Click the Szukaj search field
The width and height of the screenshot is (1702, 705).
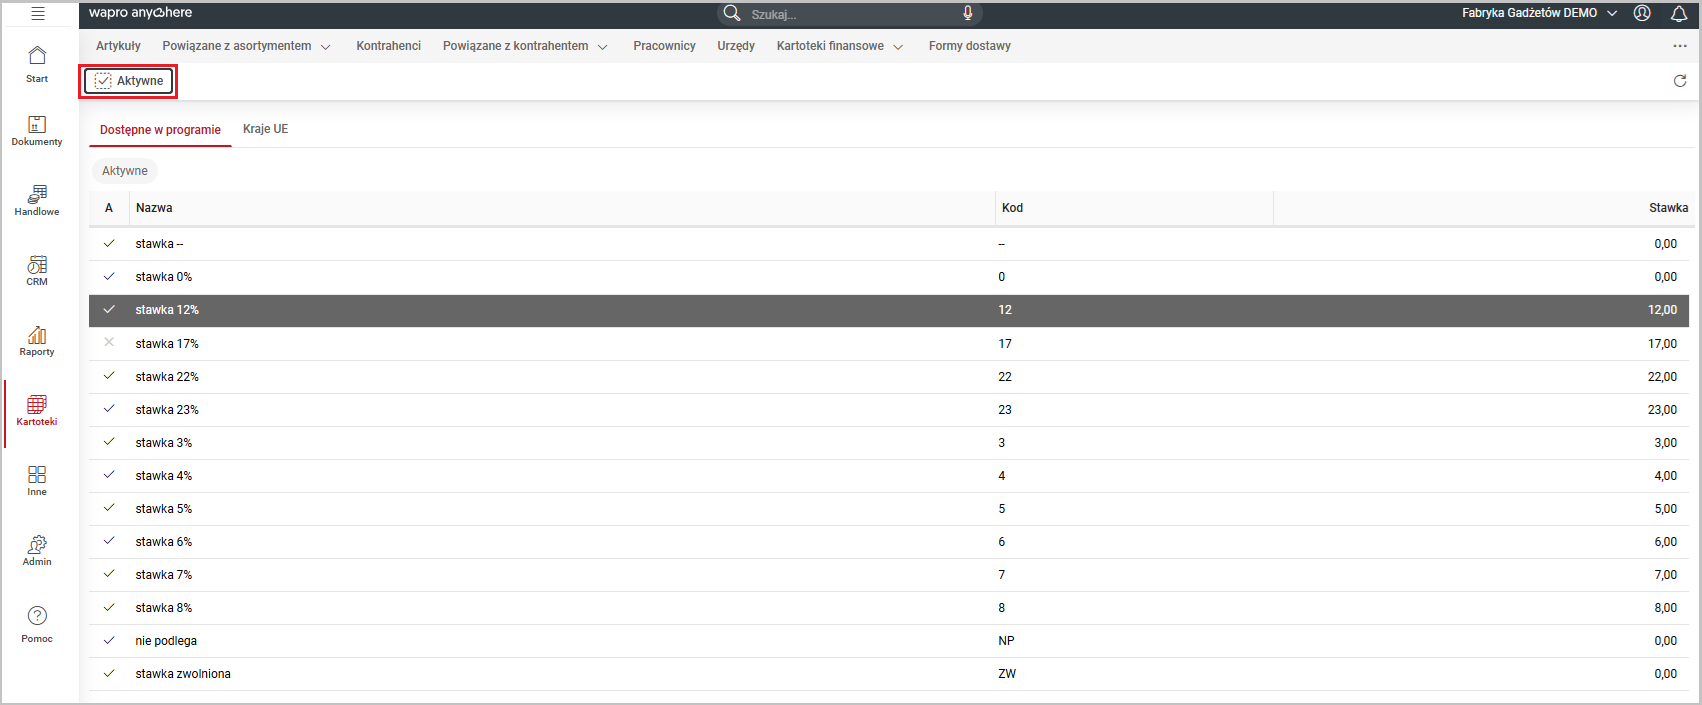850,14
